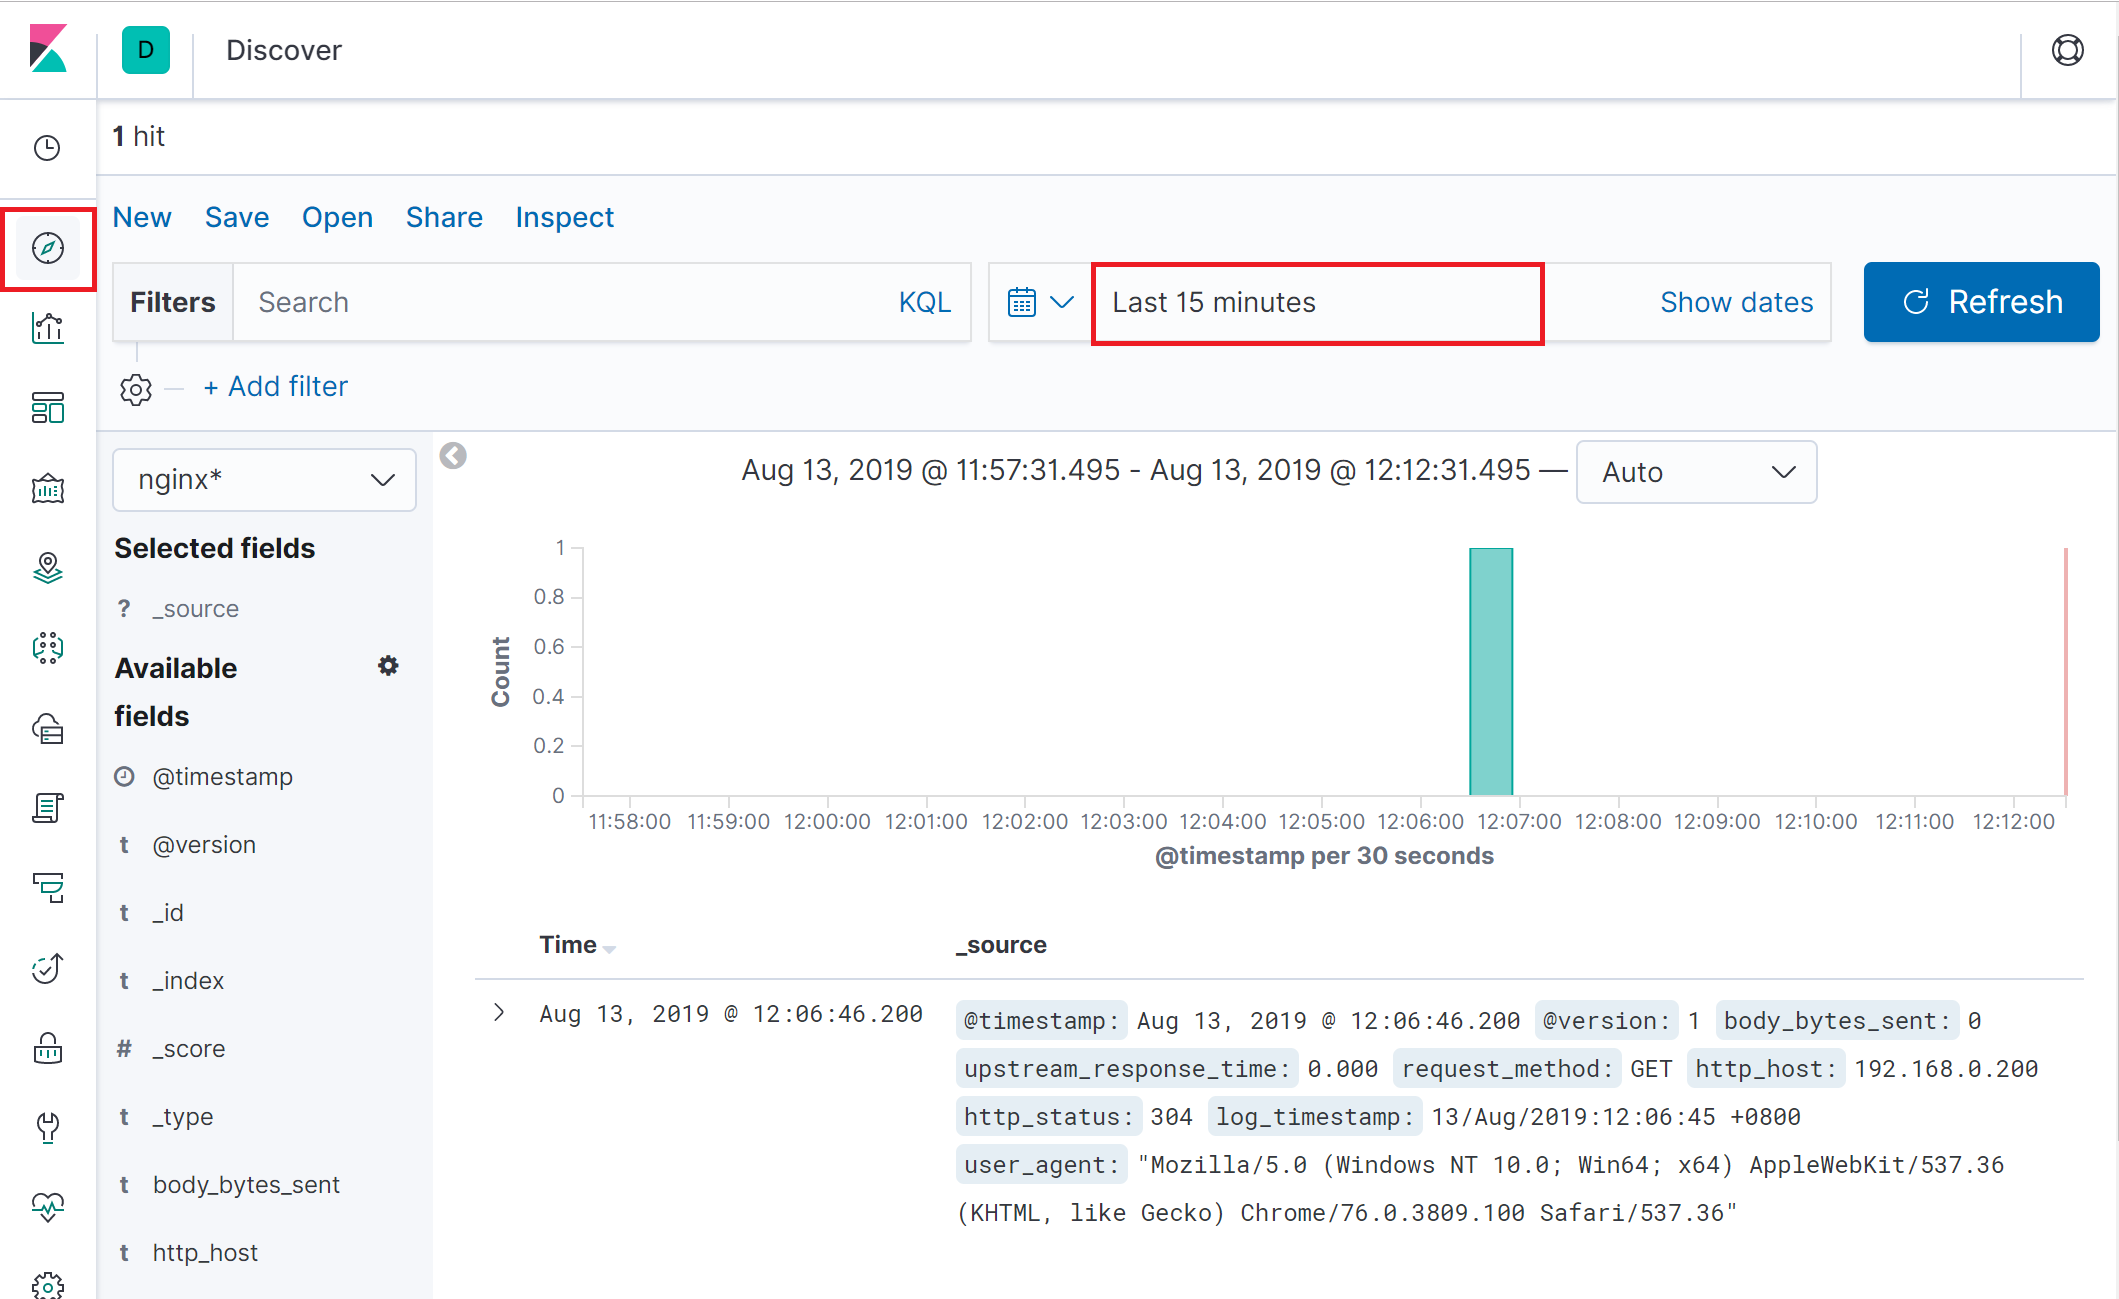The height and width of the screenshot is (1299, 2119).
Task: Click Save in the top menu
Action: click(237, 217)
